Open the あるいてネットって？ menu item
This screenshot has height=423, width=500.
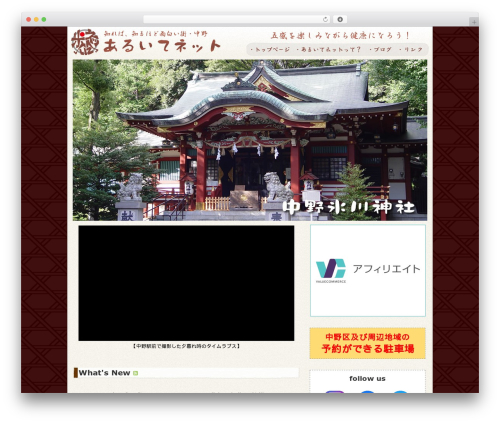[x=329, y=50]
